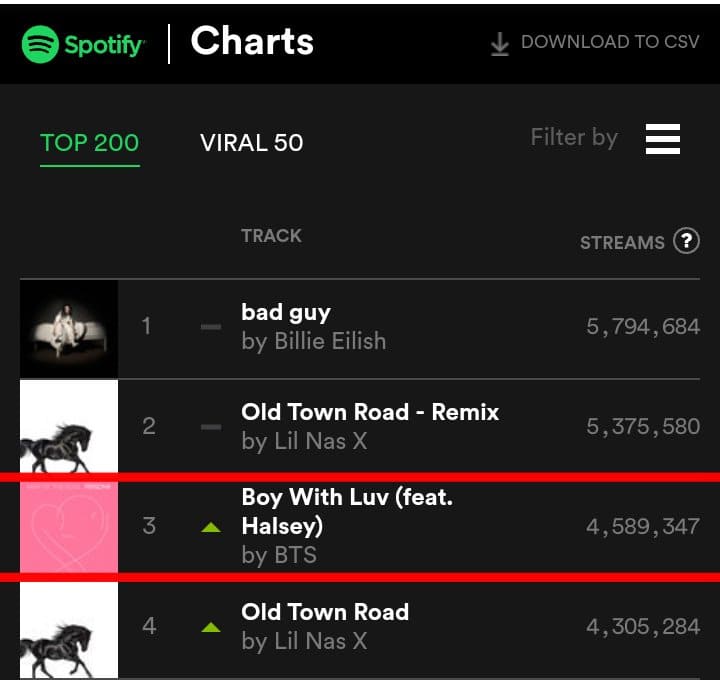
Task: Click green up arrow beside Old Town Road rank 4
Action: (x=210, y=628)
